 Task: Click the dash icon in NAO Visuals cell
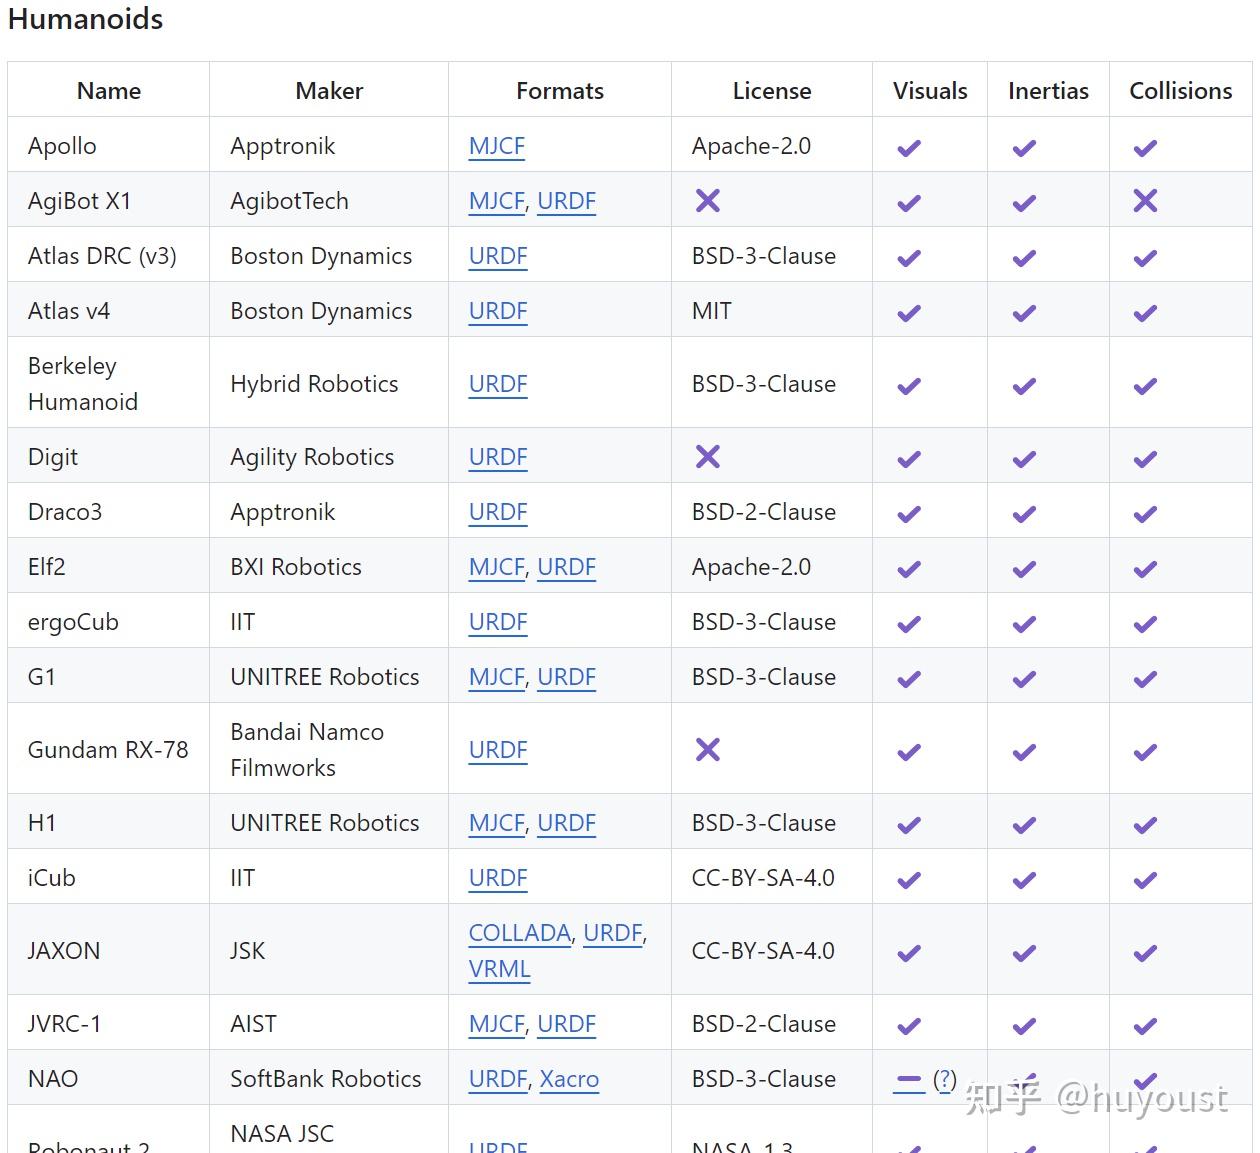pyautogui.click(x=909, y=1080)
